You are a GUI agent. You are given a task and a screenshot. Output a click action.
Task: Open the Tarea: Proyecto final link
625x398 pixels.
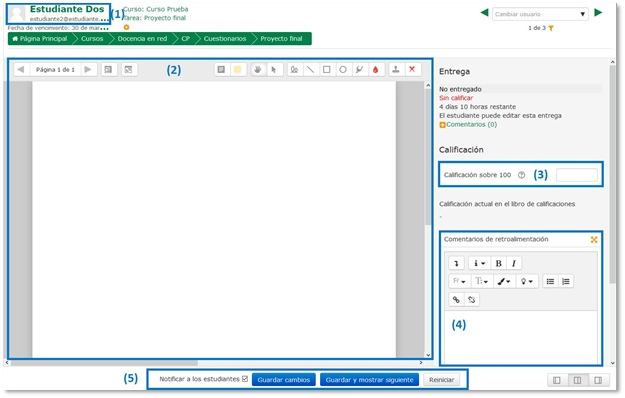tap(155, 18)
